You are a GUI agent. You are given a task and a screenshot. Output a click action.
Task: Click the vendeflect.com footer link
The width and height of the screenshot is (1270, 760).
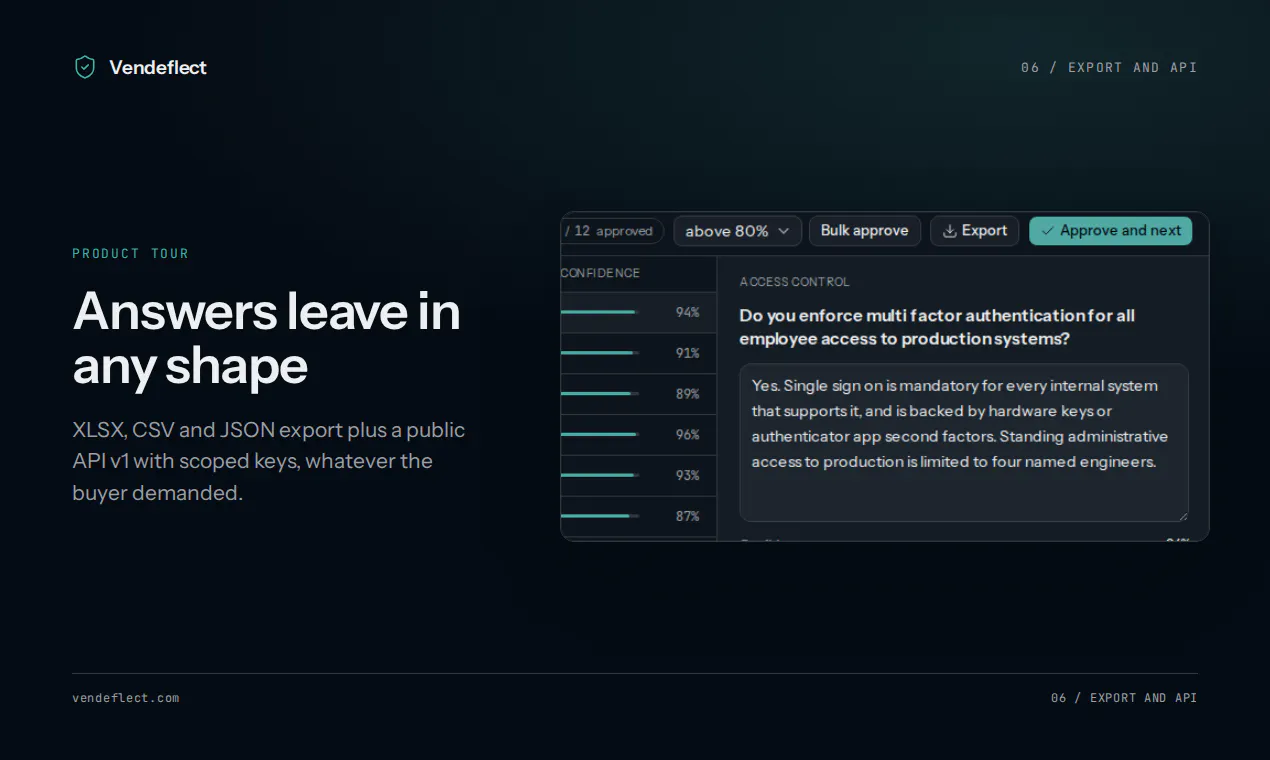[x=126, y=698]
